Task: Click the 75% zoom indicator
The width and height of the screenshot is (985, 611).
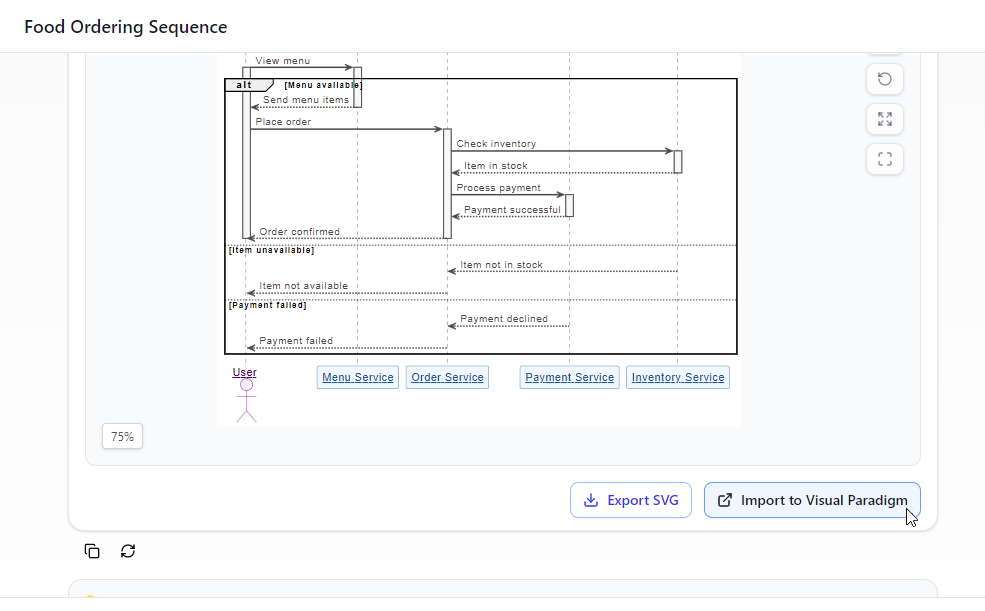Action: 122,436
